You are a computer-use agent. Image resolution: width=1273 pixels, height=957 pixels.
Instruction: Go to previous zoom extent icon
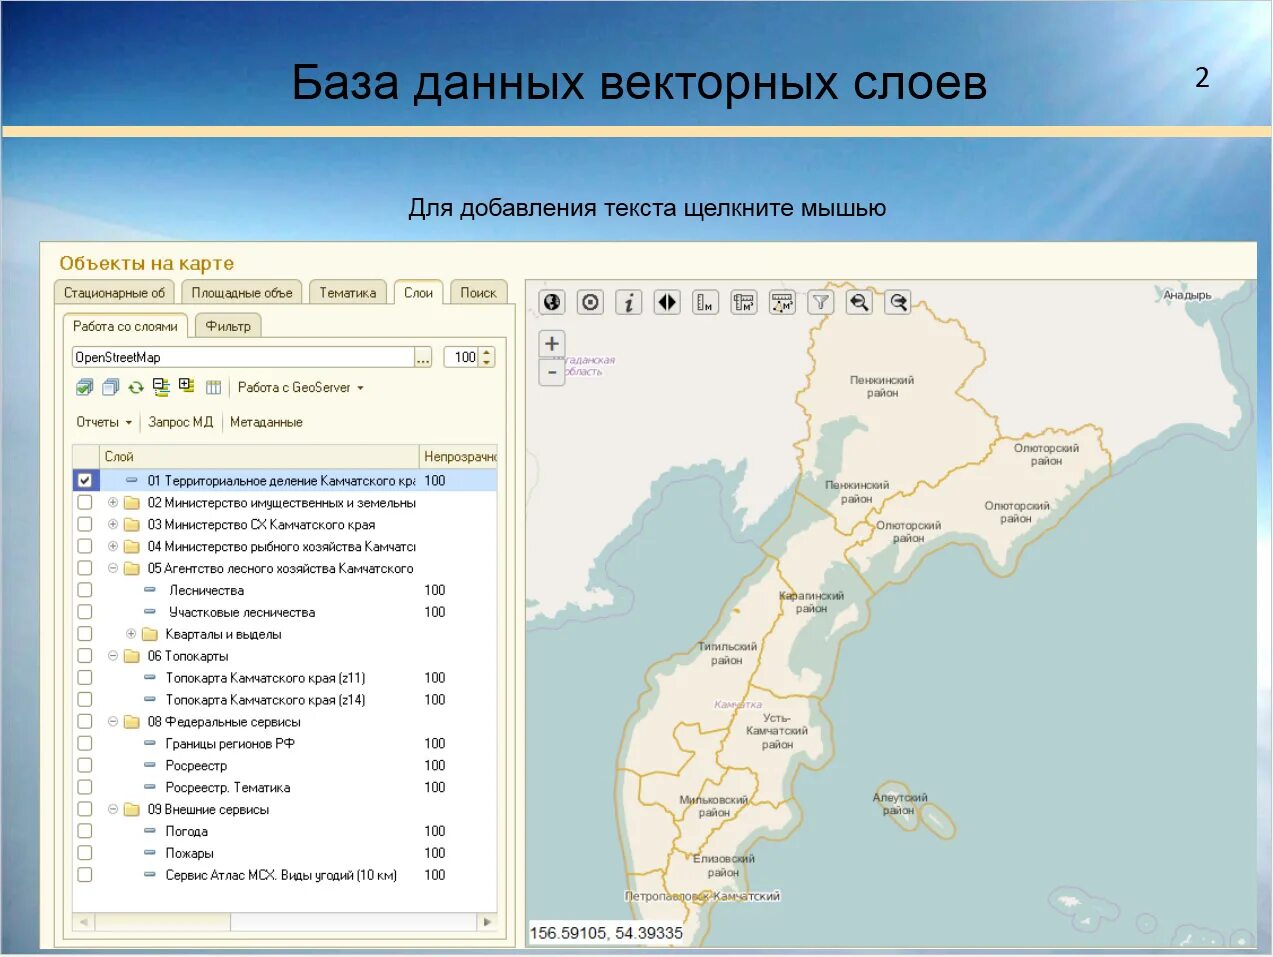(x=859, y=302)
